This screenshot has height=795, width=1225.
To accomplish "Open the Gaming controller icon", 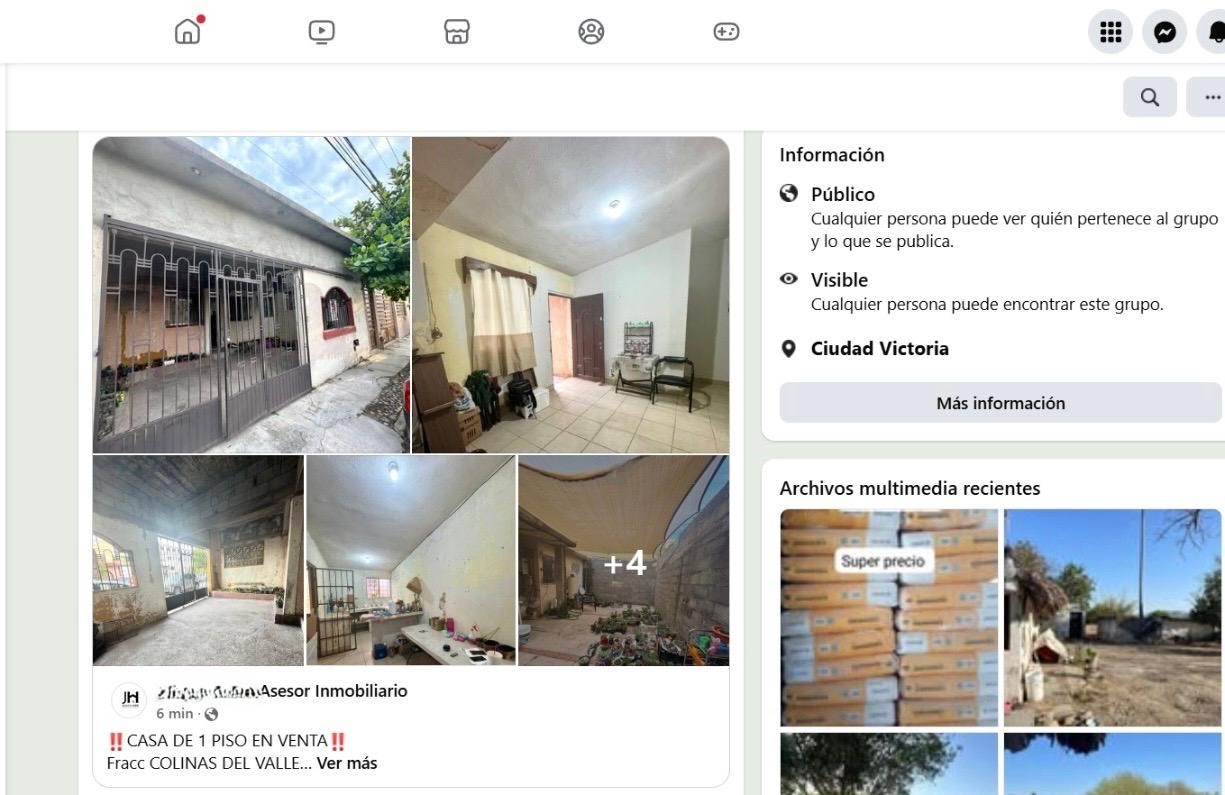I will pyautogui.click(x=726, y=32).
